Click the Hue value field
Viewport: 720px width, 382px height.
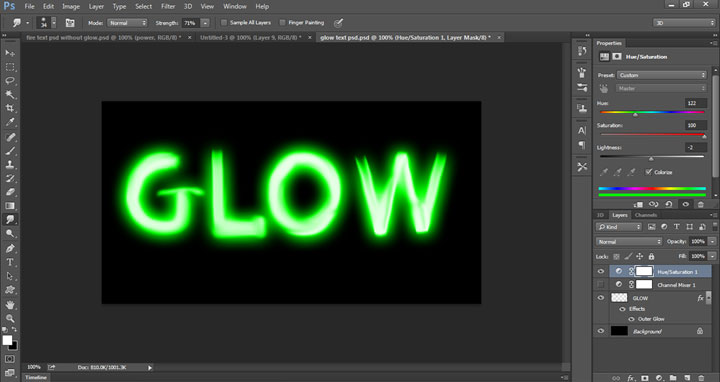(696, 103)
